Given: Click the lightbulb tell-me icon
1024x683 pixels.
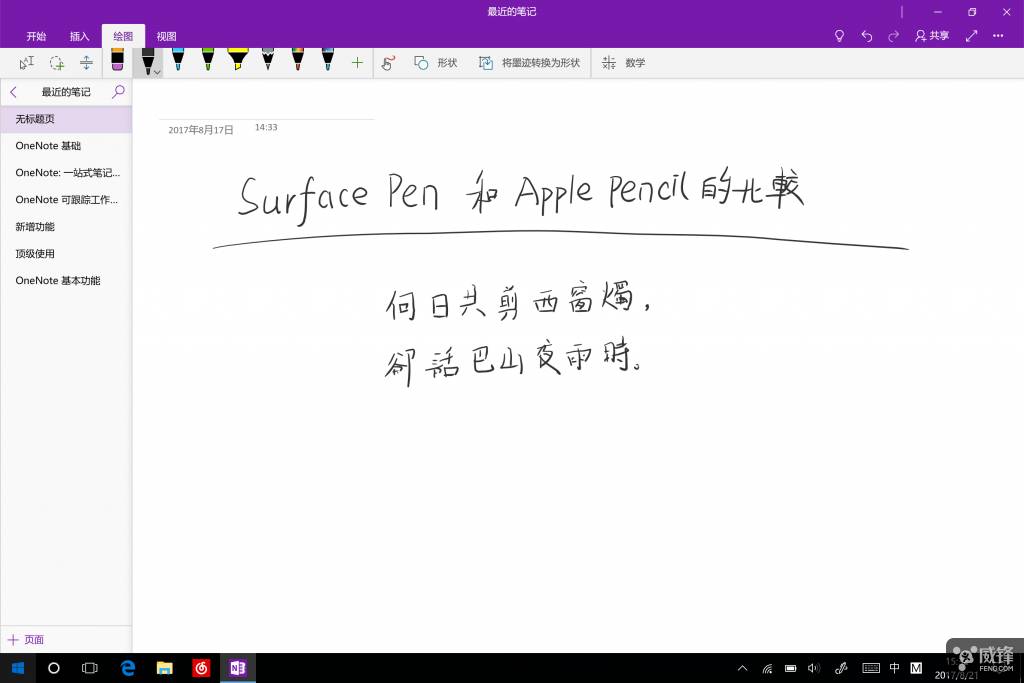Looking at the screenshot, I should pyautogui.click(x=839, y=36).
